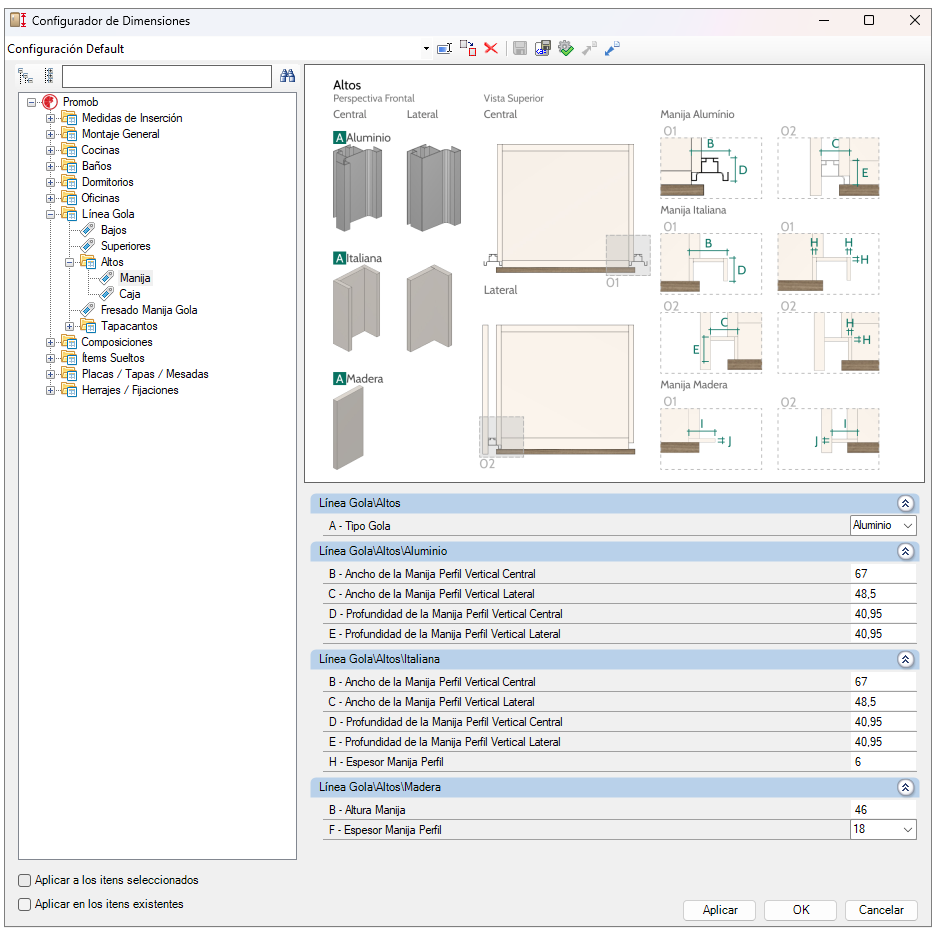This screenshot has width=936, height=934.
Task: Click the collapse all tree icon
Action: [48, 76]
